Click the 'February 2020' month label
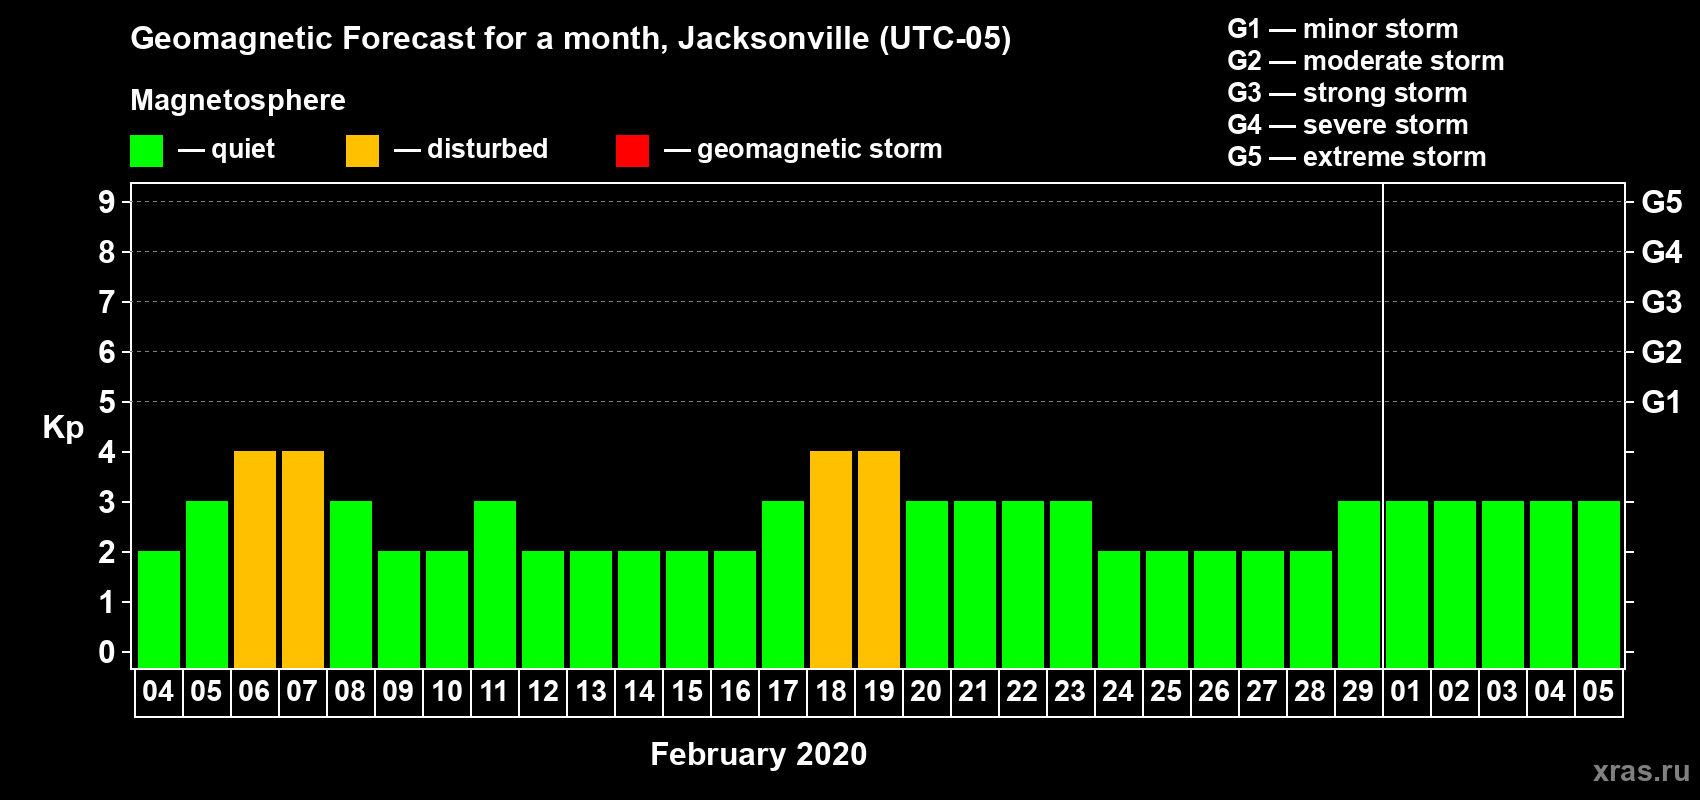This screenshot has width=1700, height=800. tap(759, 754)
